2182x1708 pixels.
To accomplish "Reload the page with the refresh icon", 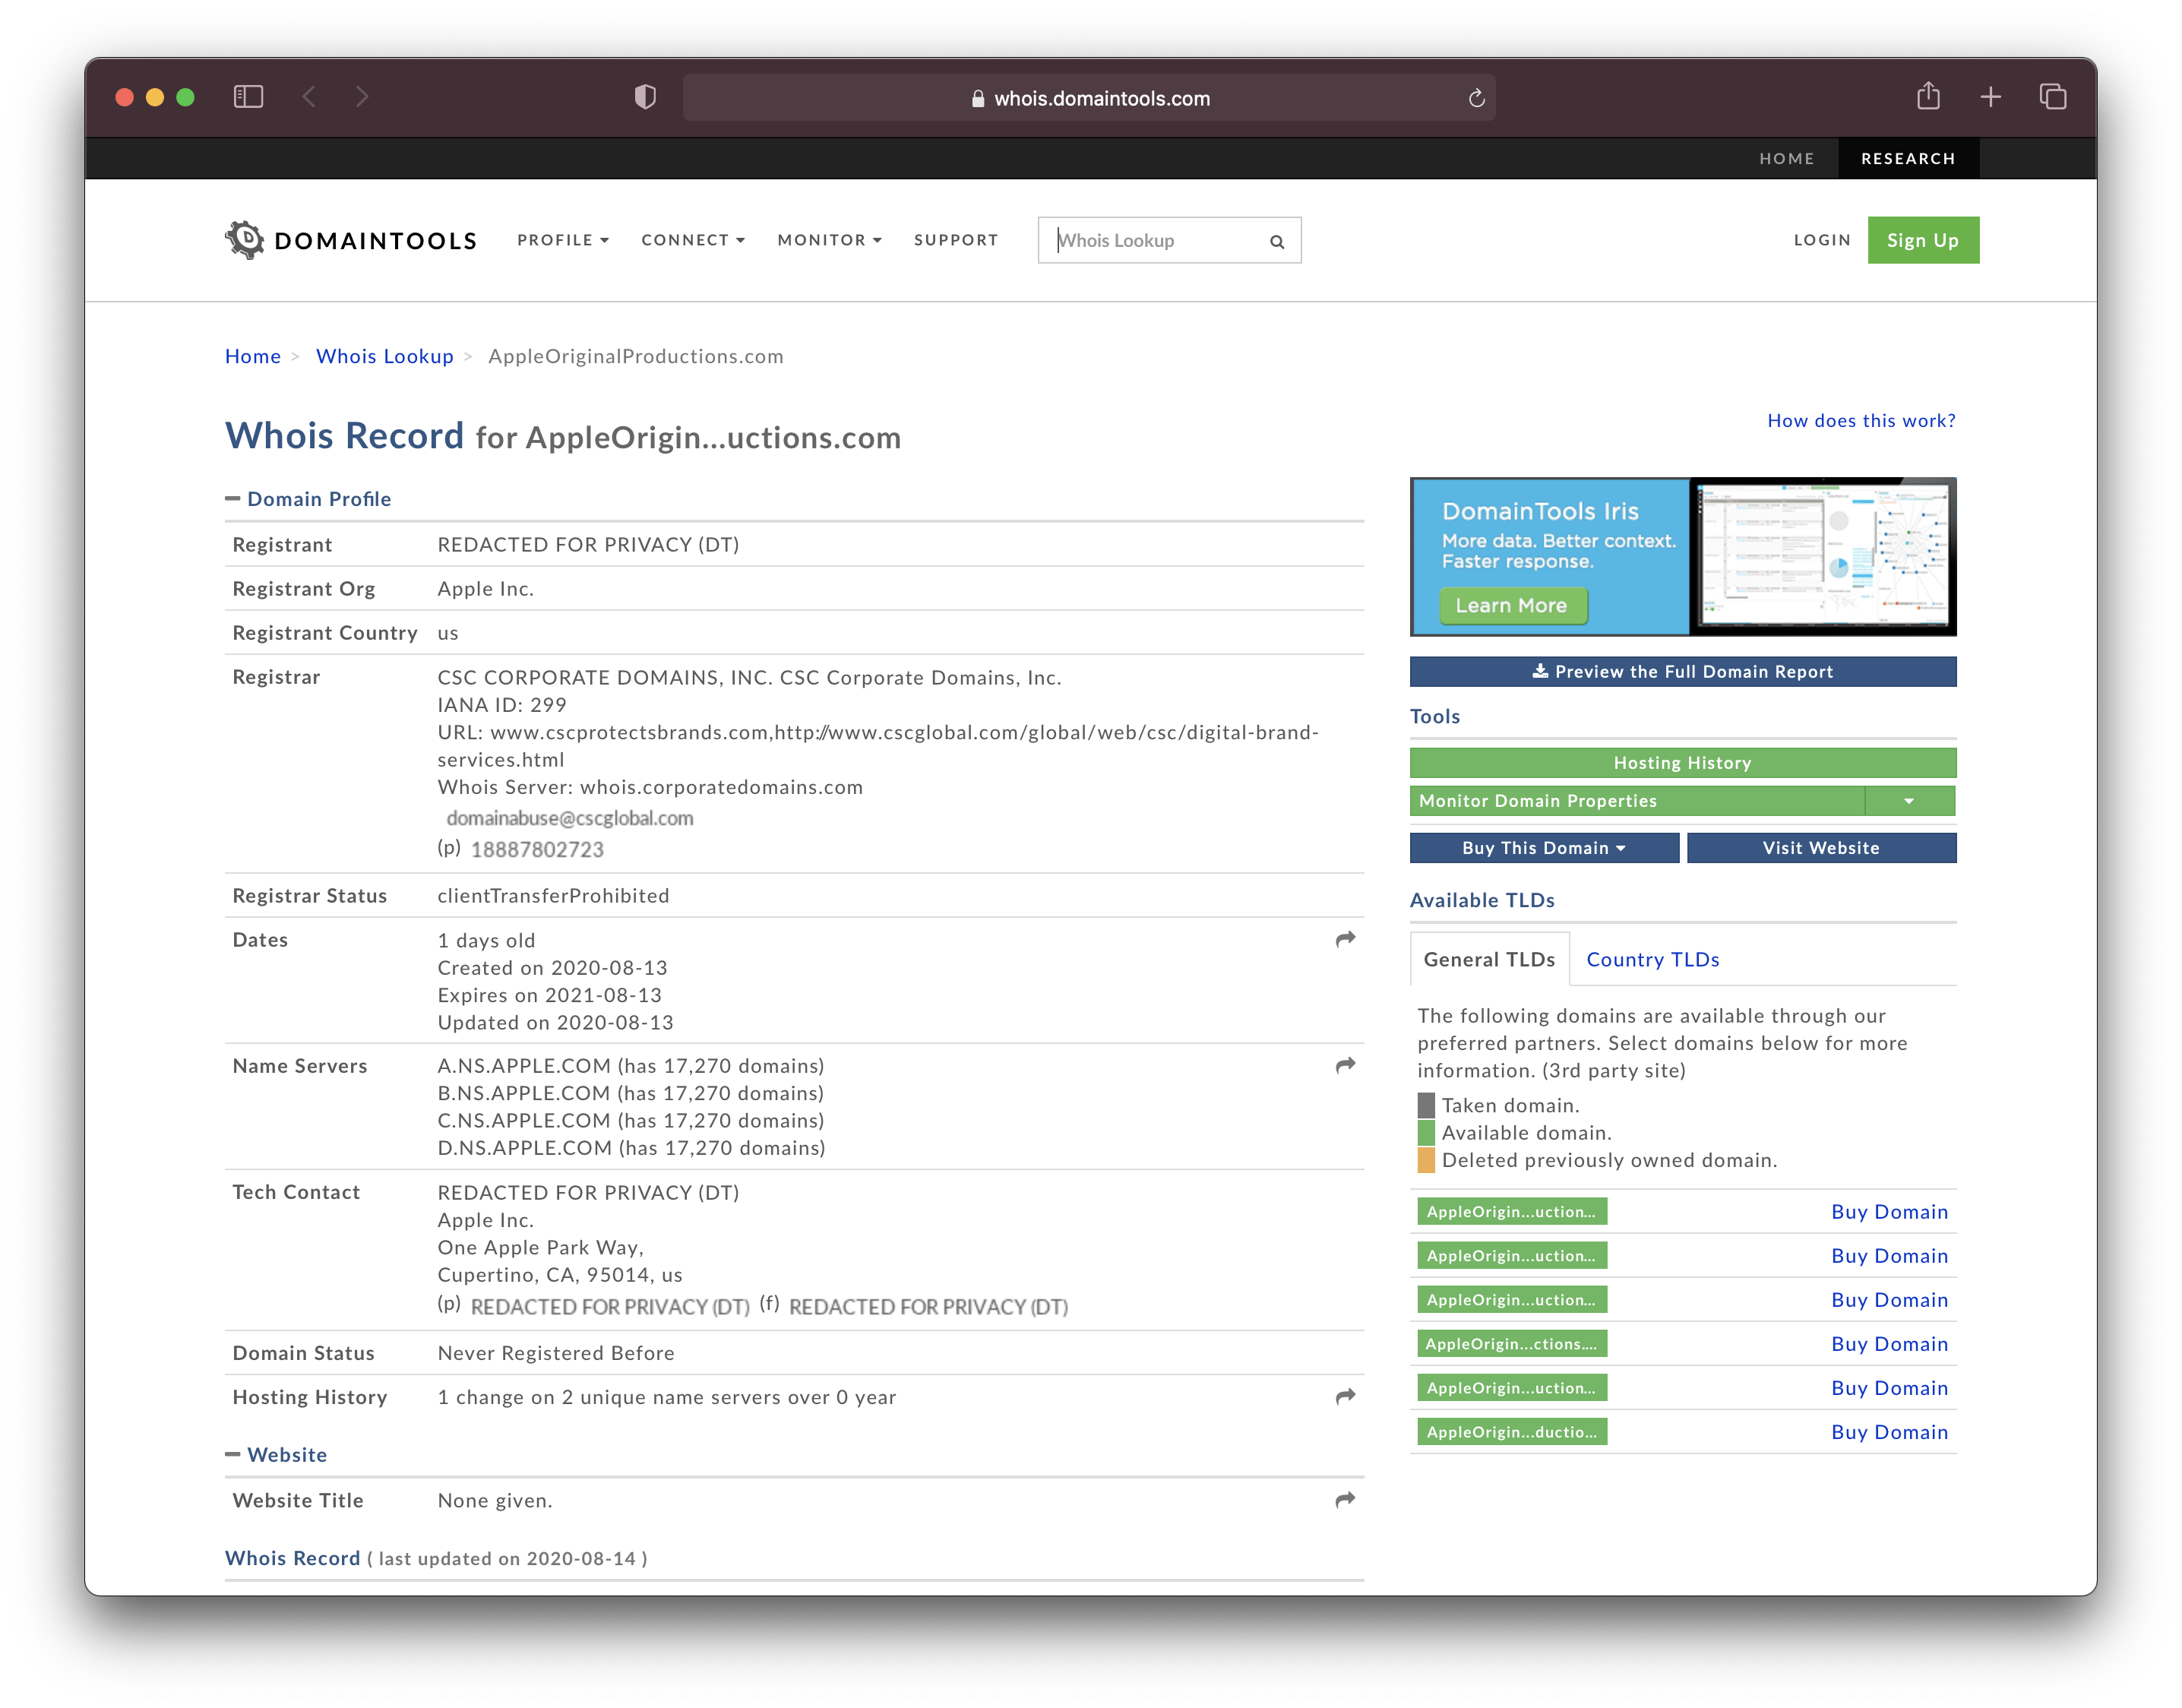I will (1476, 98).
